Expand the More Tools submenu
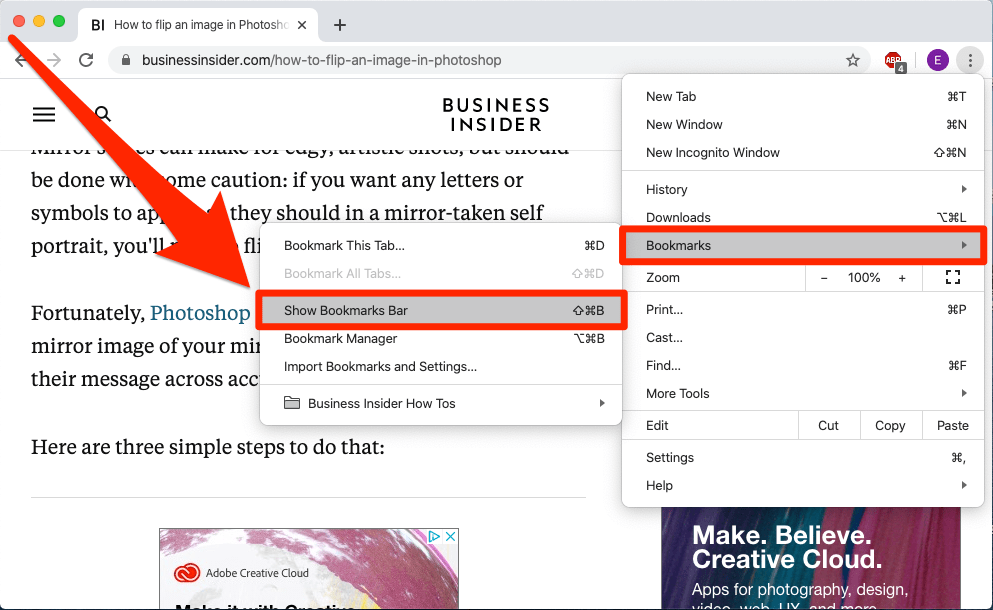Image resolution: width=993 pixels, height=610 pixels. 803,393
